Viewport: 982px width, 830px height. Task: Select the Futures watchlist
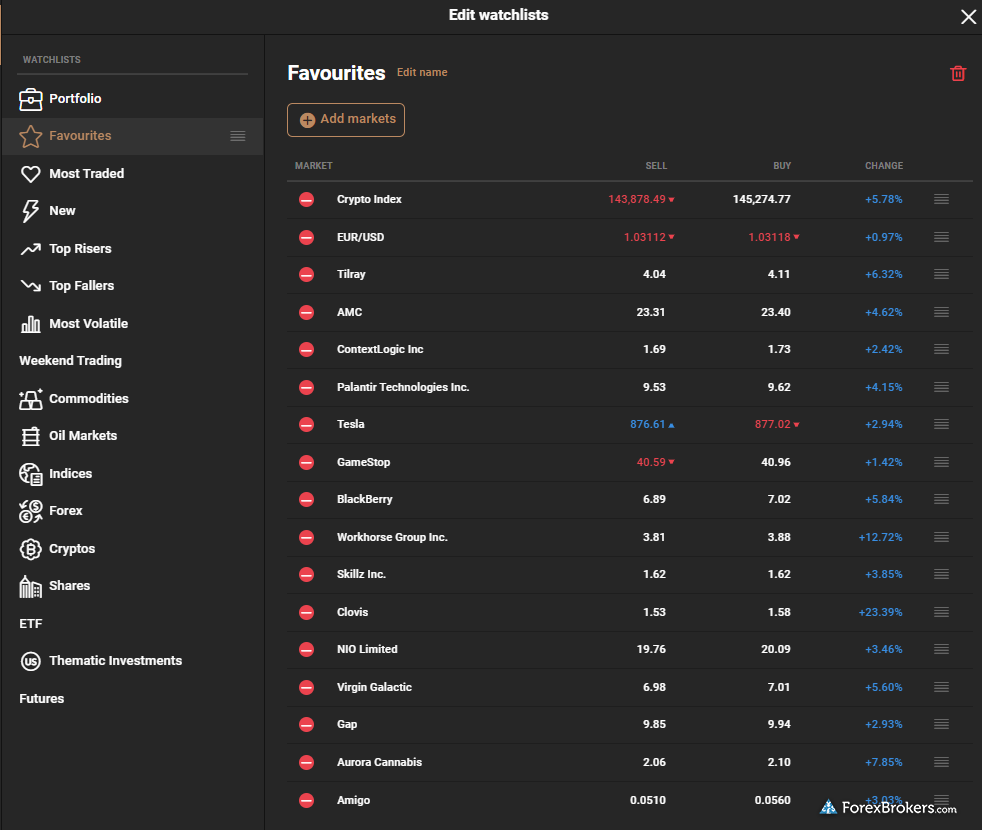pyautogui.click(x=41, y=698)
